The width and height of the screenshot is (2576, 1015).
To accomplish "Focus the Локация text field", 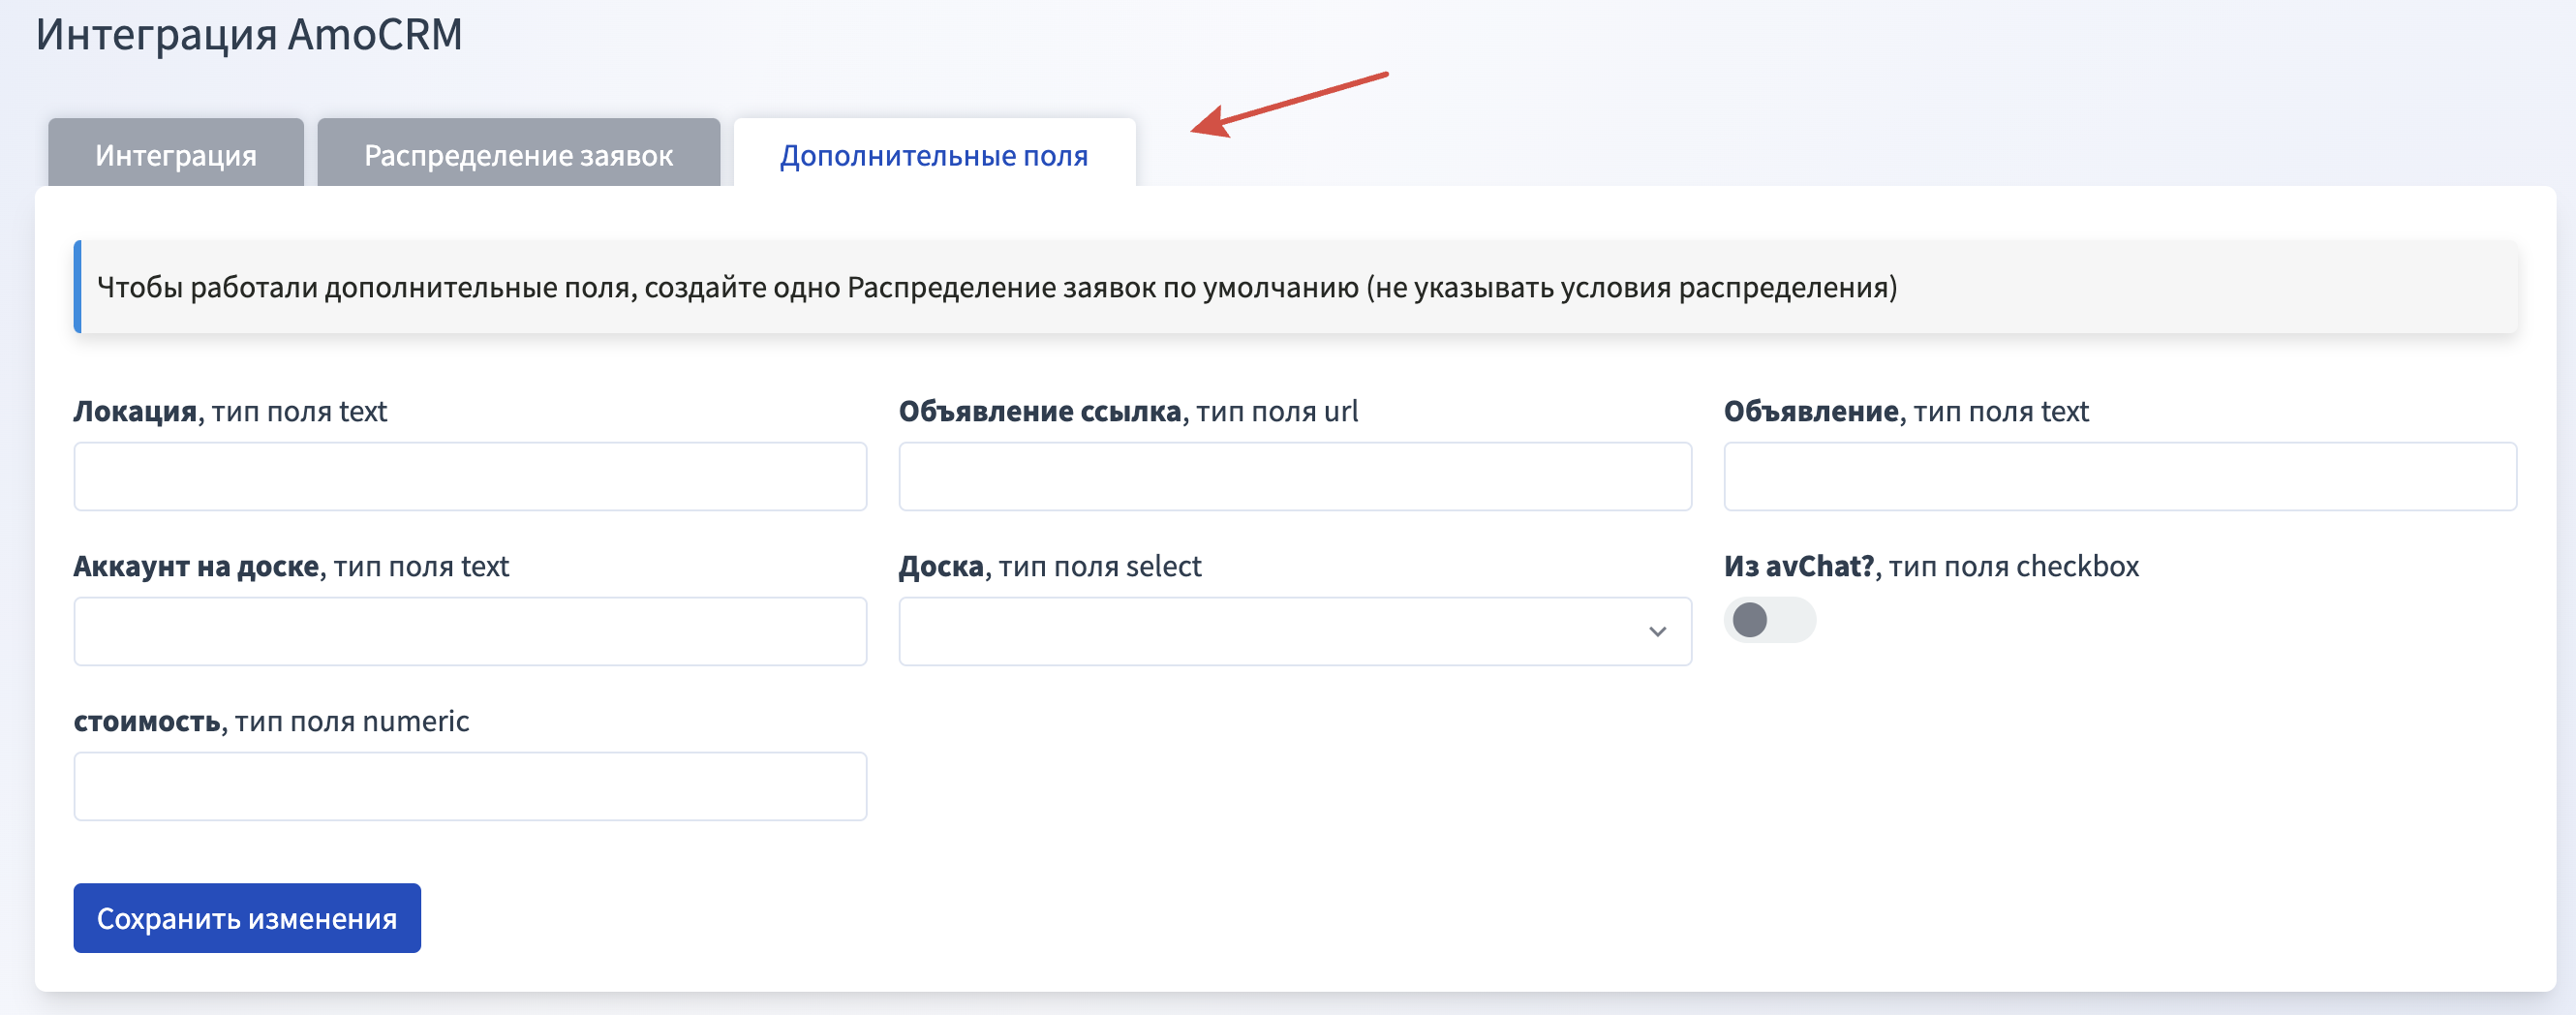I will point(470,476).
